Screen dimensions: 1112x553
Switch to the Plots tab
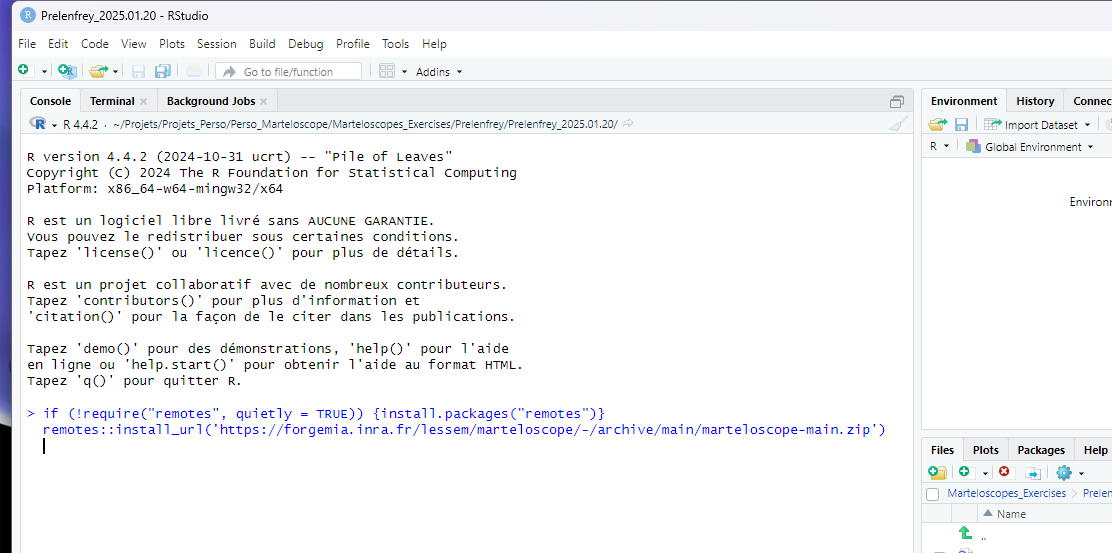(x=985, y=450)
